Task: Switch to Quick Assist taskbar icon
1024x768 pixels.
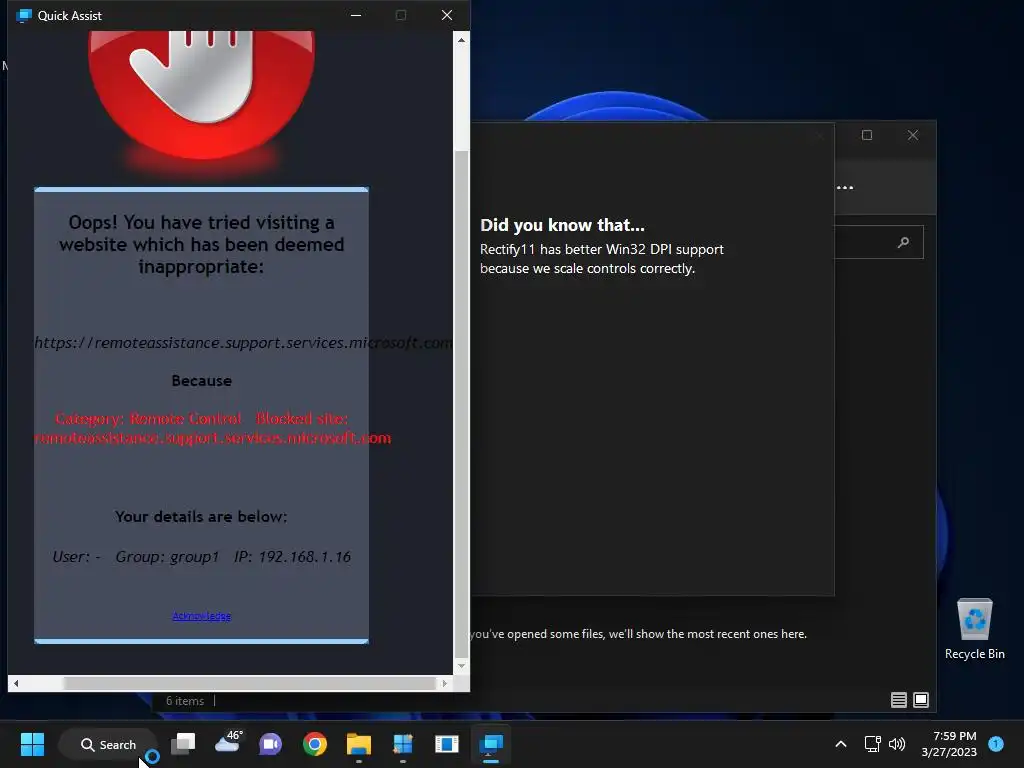Action: (x=491, y=744)
